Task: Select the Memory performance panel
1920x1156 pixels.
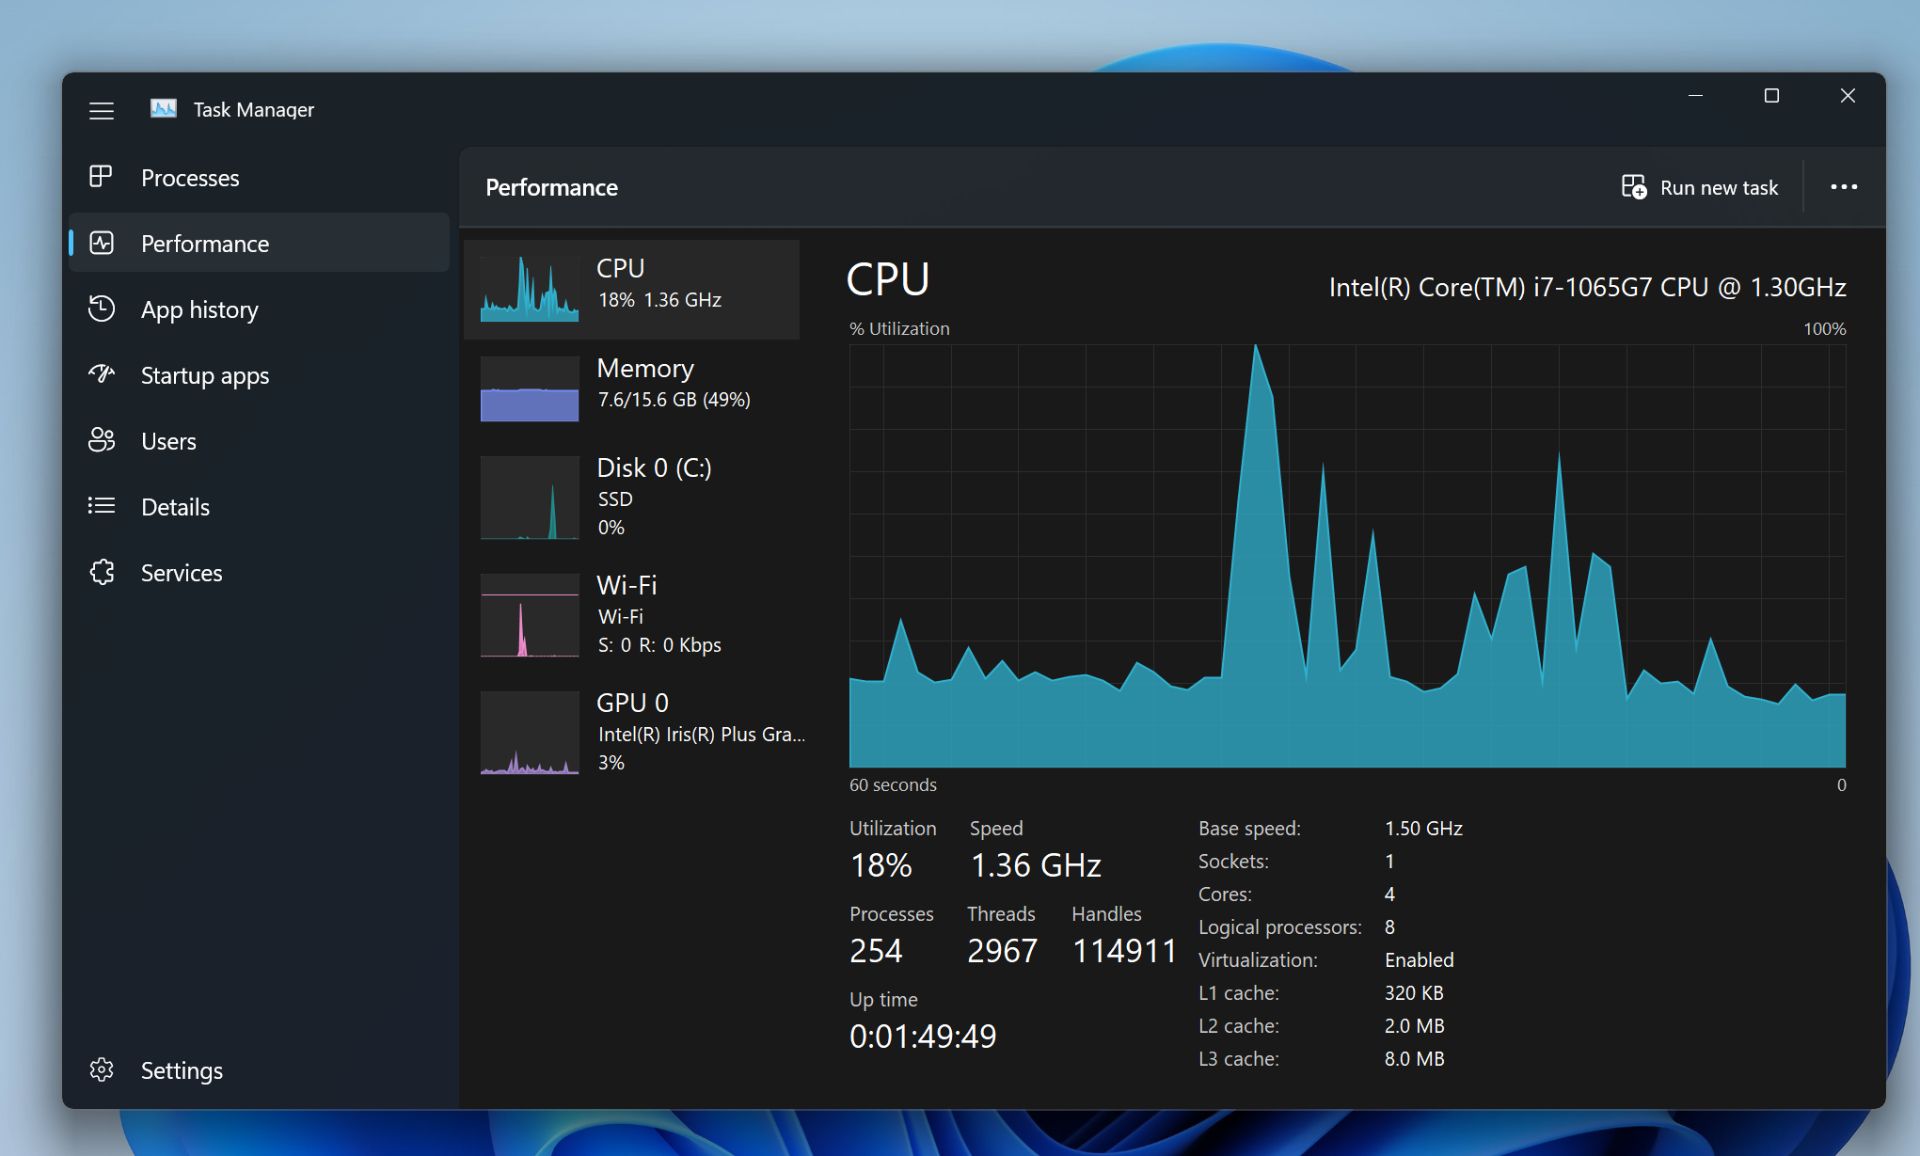Action: tap(636, 385)
